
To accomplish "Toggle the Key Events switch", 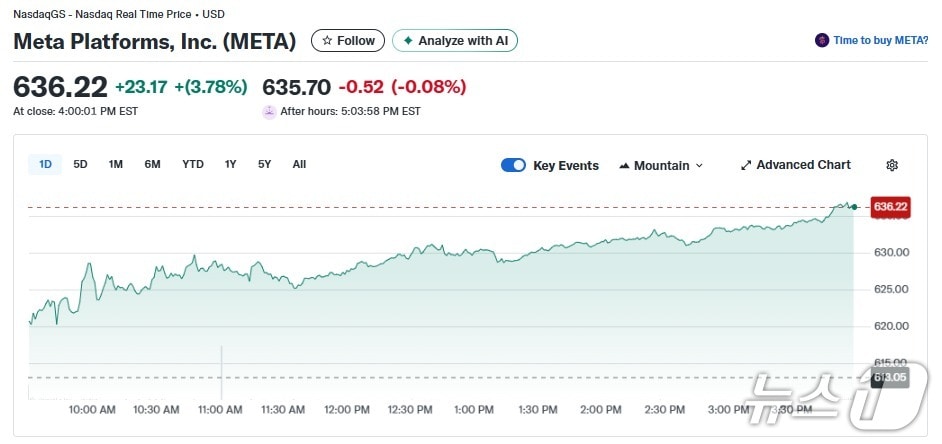I will click(513, 165).
